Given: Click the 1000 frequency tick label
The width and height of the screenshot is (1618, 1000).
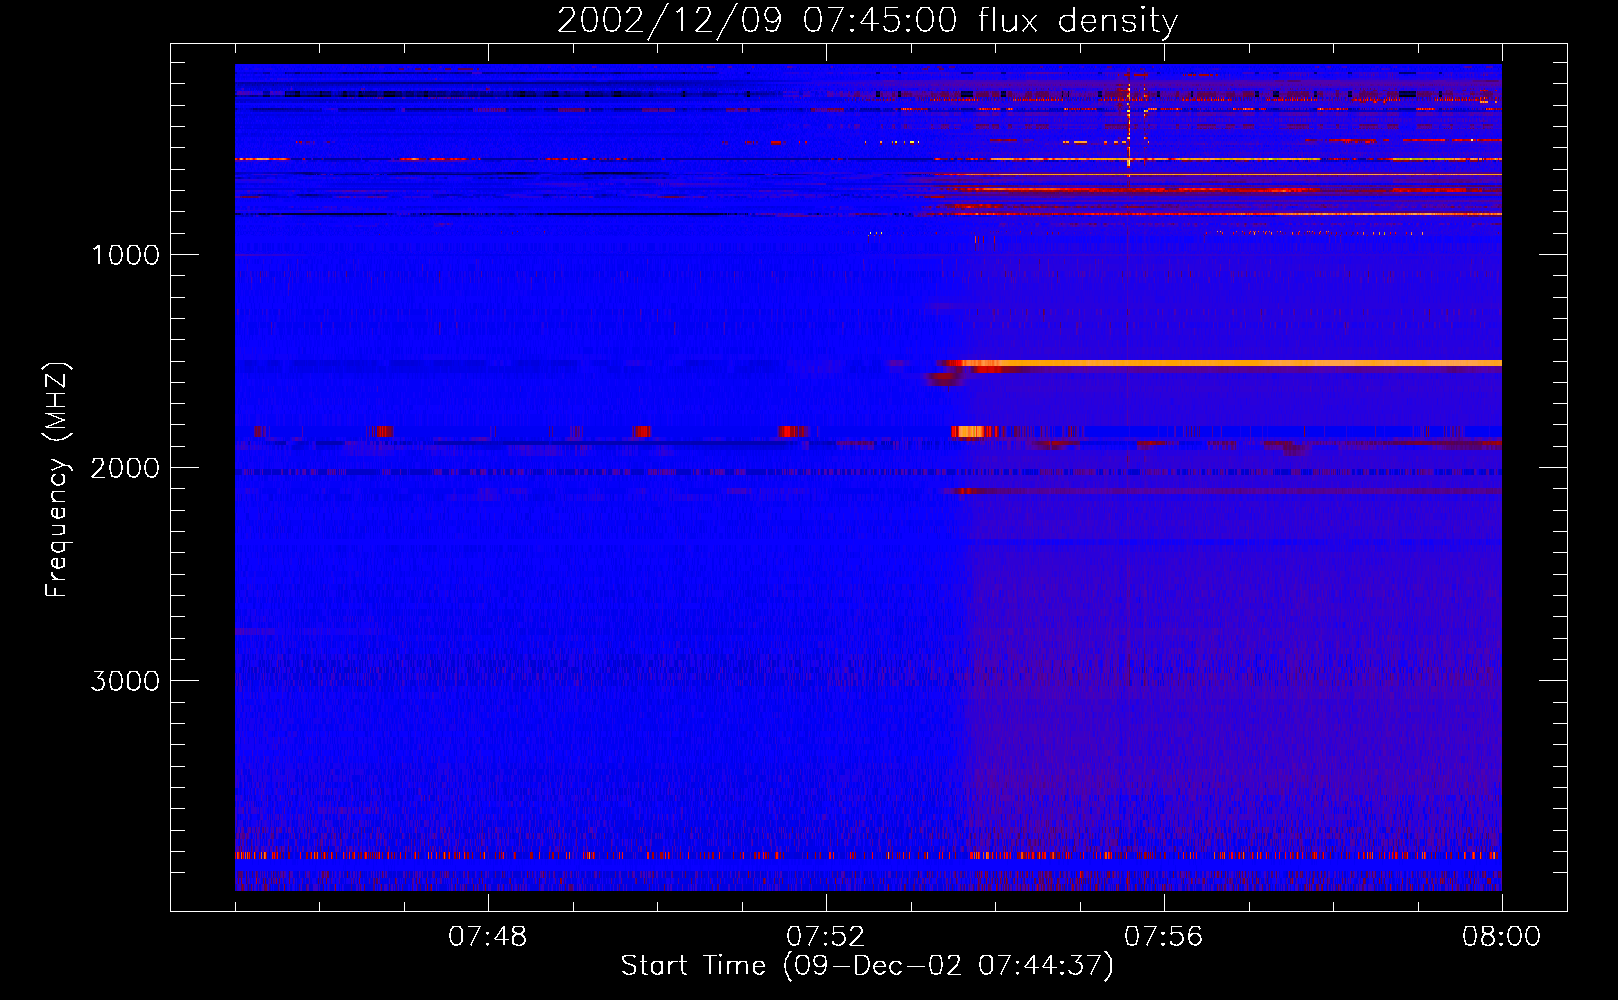Looking at the screenshot, I should (x=125, y=255).
